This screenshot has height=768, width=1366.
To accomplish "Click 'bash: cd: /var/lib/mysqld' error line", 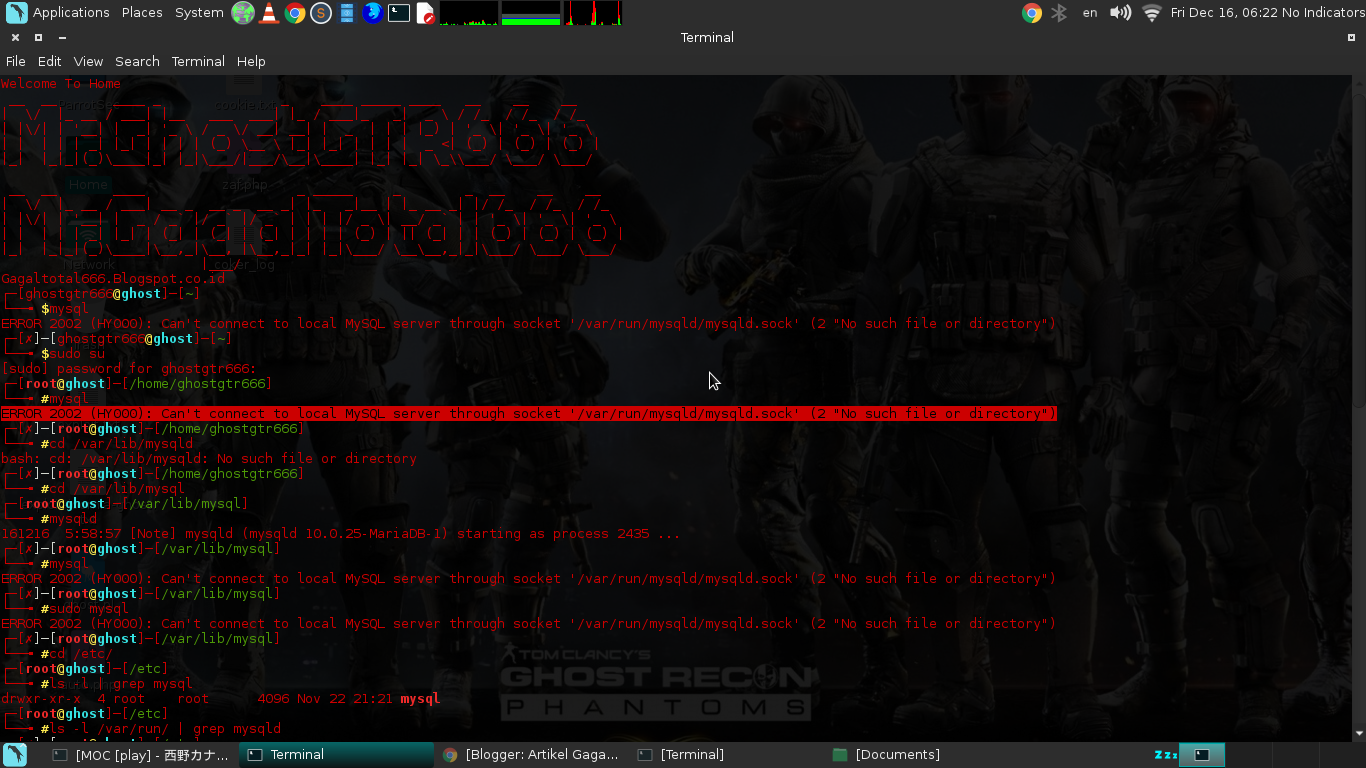I will coord(209,459).
